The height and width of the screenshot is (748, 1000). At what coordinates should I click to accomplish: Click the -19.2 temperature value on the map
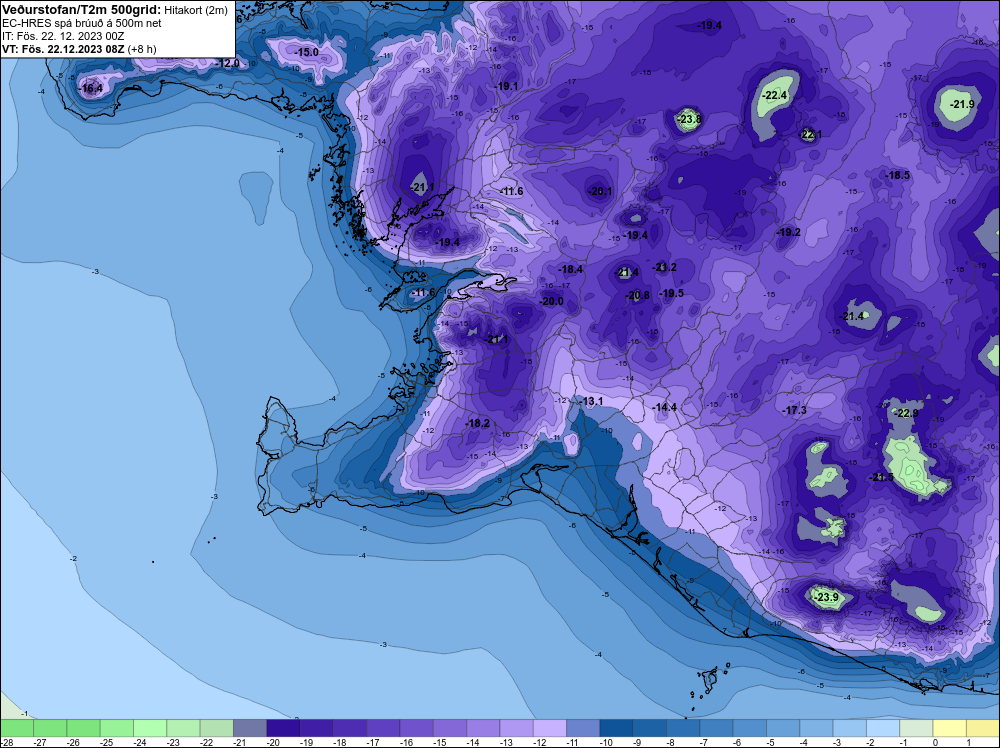click(x=788, y=233)
